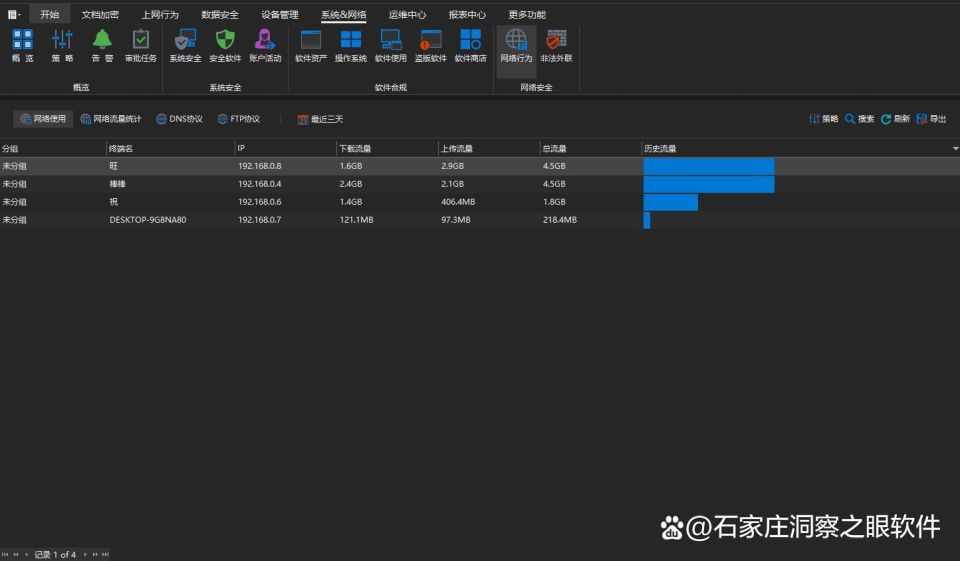Select IP cell 192.168.0.7
This screenshot has height=561, width=960.
click(260, 219)
